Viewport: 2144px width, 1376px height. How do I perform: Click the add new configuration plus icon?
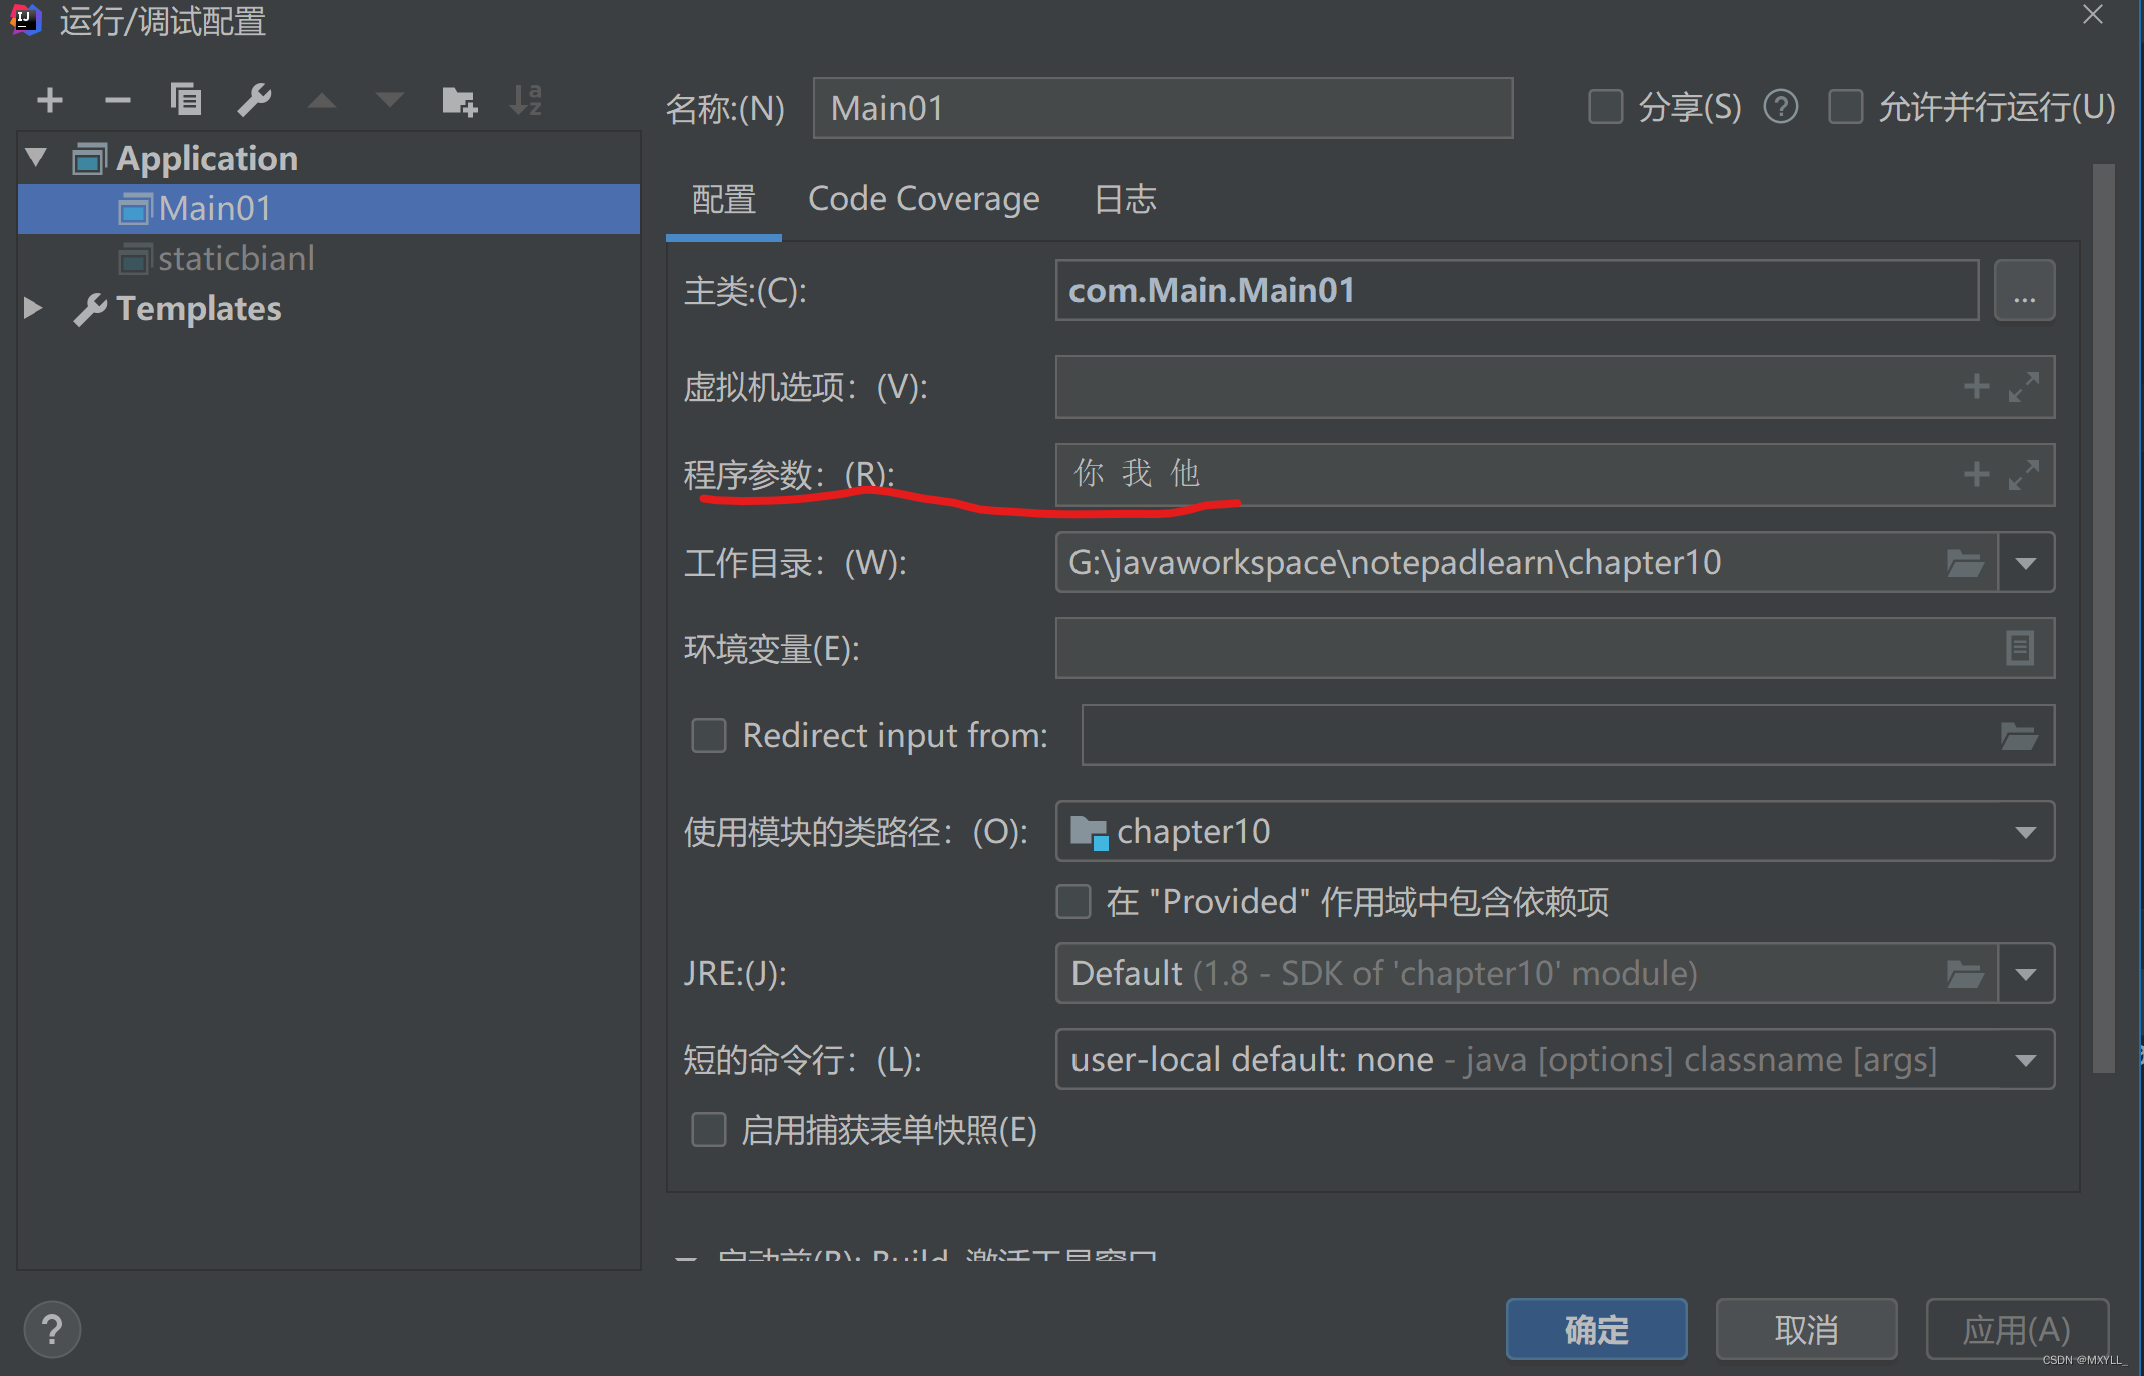50,100
